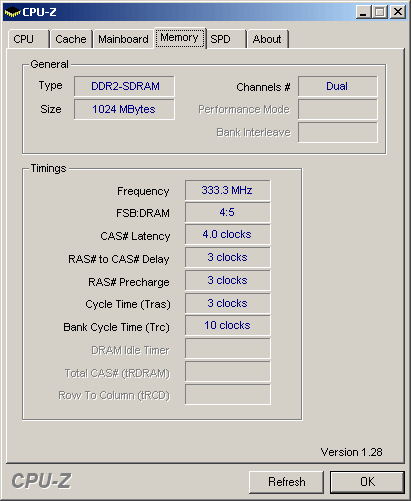
Task: Open the About tab
Action: [x=267, y=39]
